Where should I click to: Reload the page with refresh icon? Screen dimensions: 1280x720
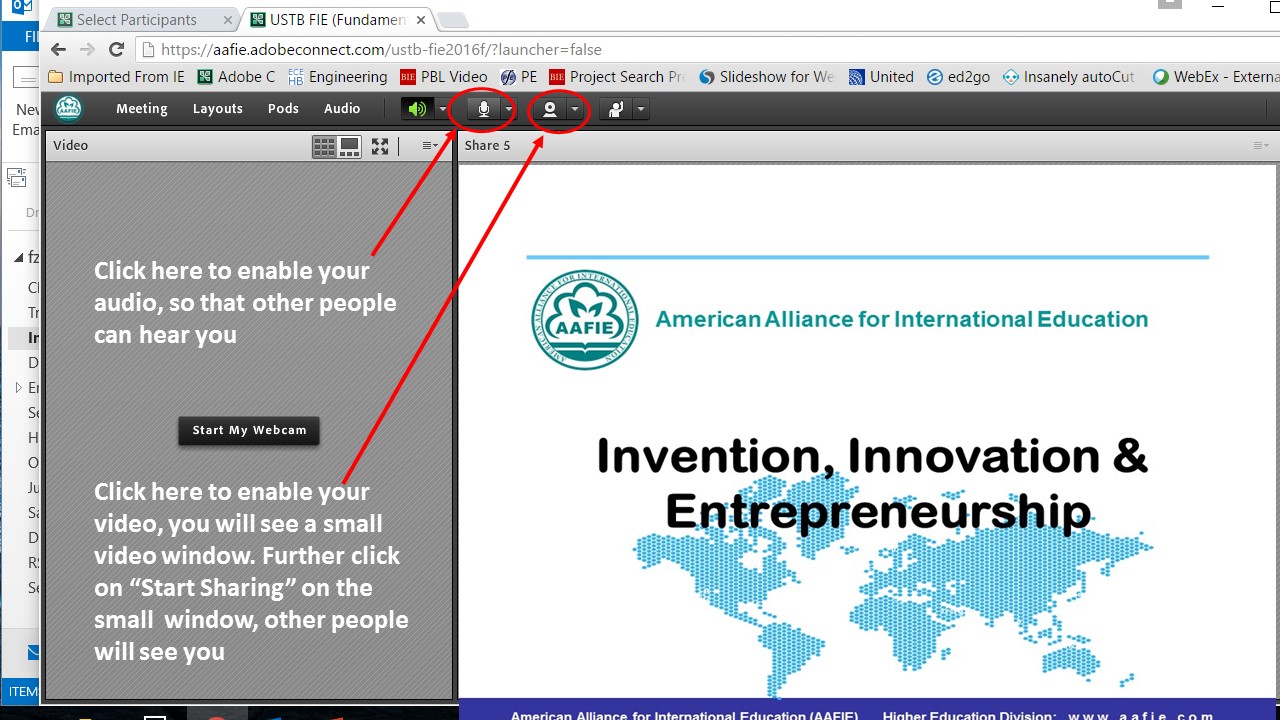[x=116, y=49]
